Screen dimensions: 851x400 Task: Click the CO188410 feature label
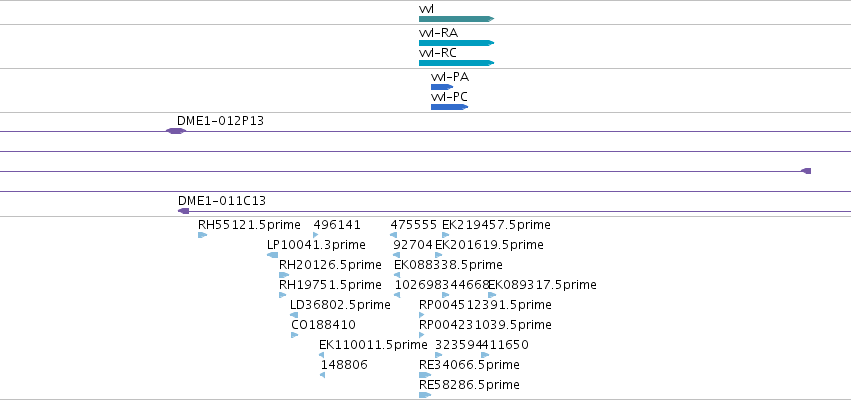[x=323, y=325]
